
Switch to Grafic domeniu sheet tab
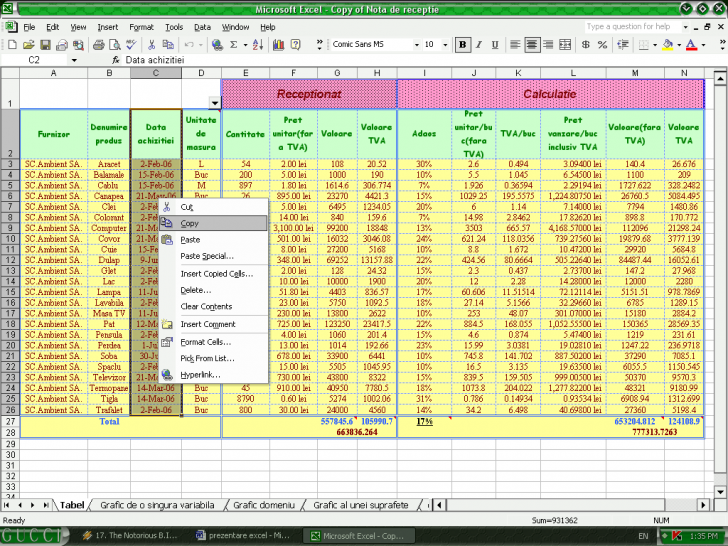click(x=264, y=505)
